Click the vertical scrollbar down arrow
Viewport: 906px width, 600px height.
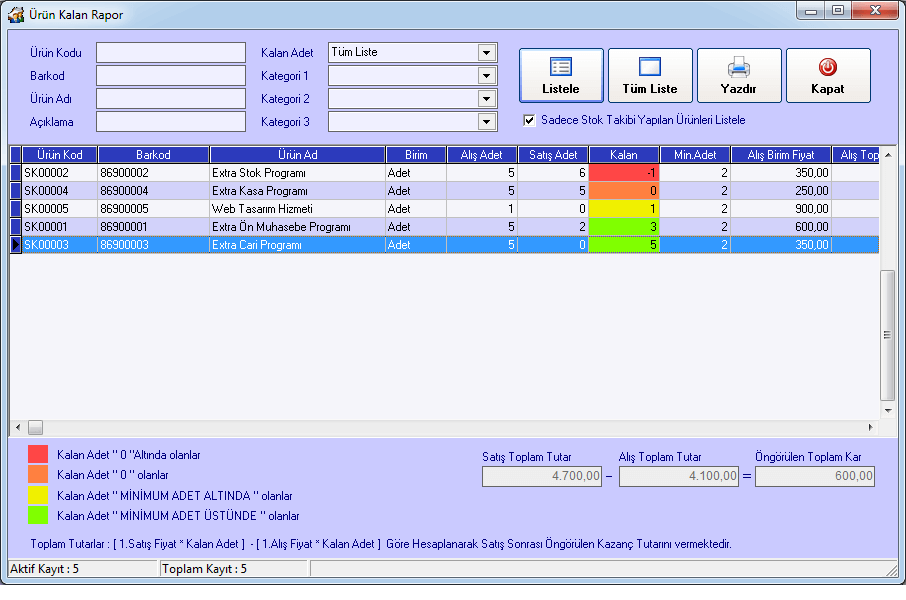point(888,411)
